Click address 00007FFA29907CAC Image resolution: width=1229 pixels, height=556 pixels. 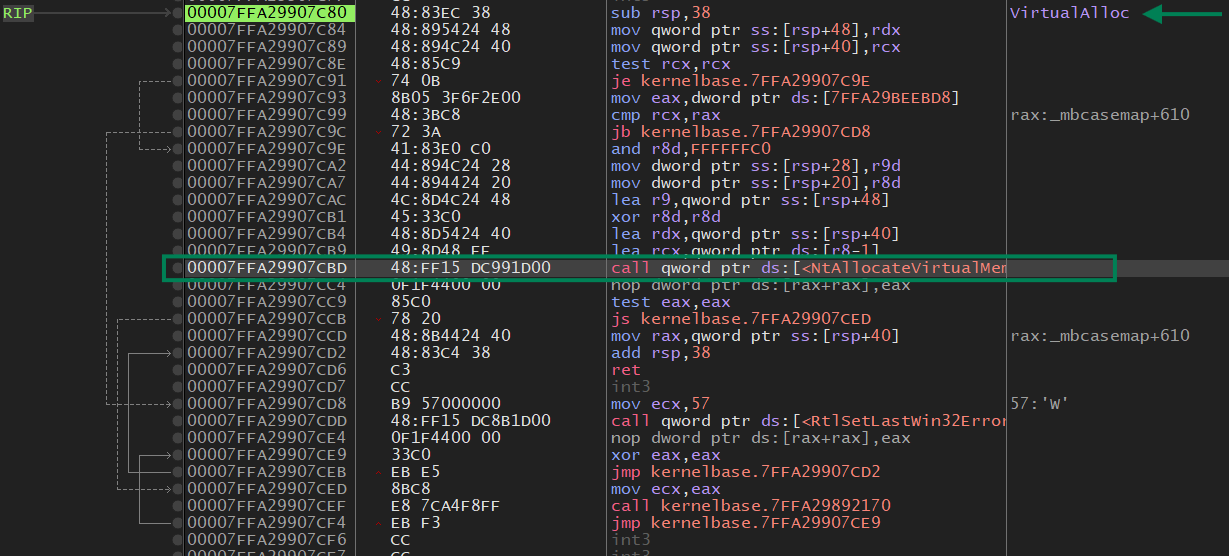[x=267, y=200]
